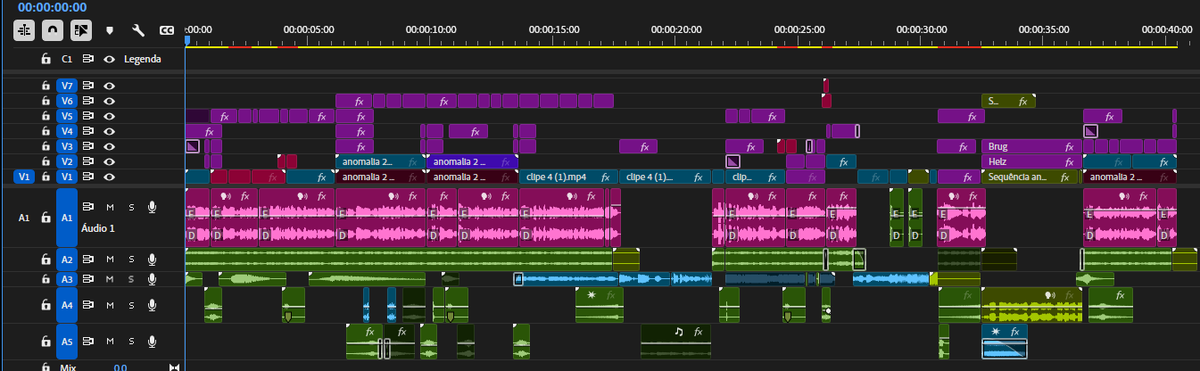This screenshot has width=1200, height=371.
Task: Toggle V1 source patching indicator
Action: (x=24, y=176)
